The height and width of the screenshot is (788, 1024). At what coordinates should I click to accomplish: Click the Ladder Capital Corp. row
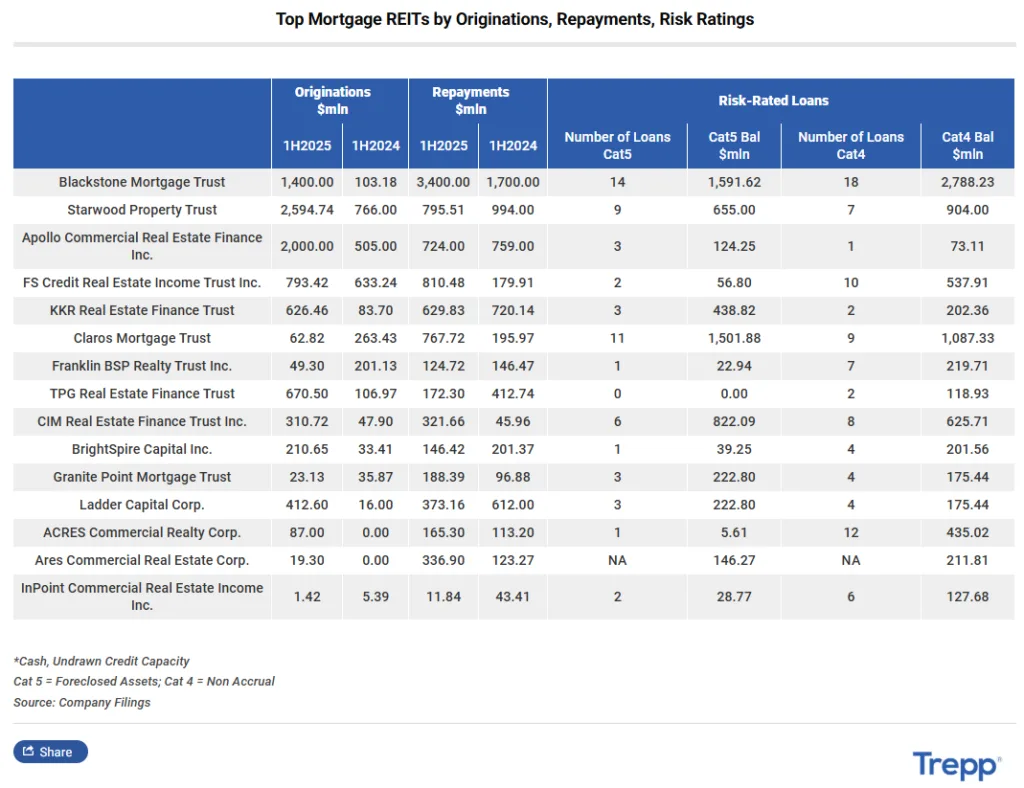[x=141, y=505]
